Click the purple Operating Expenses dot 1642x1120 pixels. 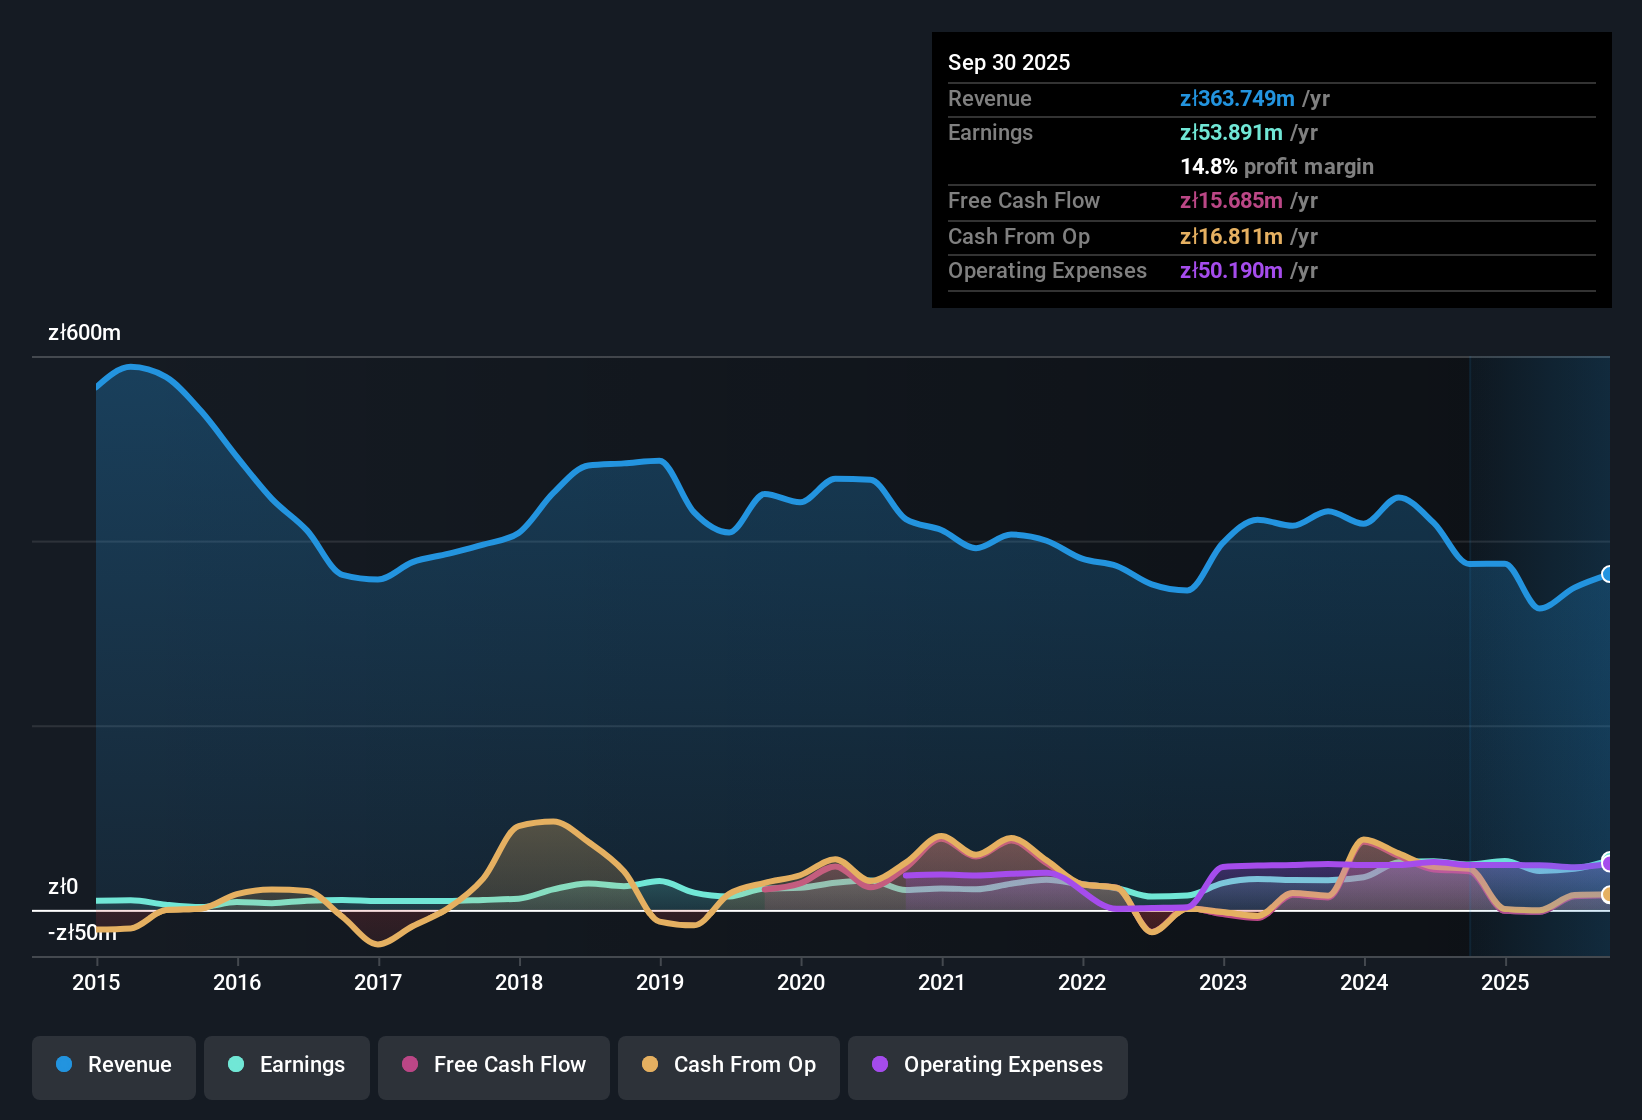coord(880,1064)
